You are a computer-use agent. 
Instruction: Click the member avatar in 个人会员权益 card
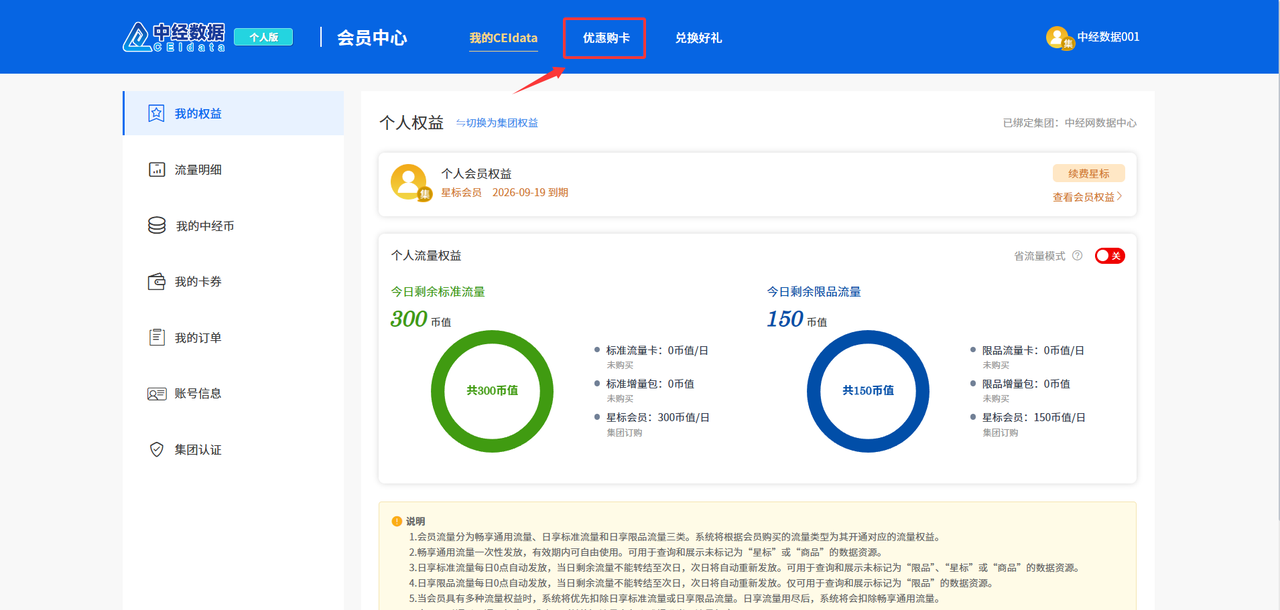pyautogui.click(x=409, y=182)
